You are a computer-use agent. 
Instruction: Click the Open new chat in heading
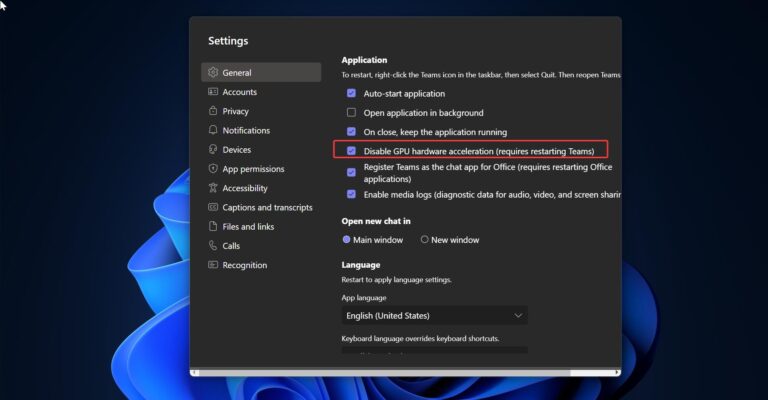click(376, 221)
